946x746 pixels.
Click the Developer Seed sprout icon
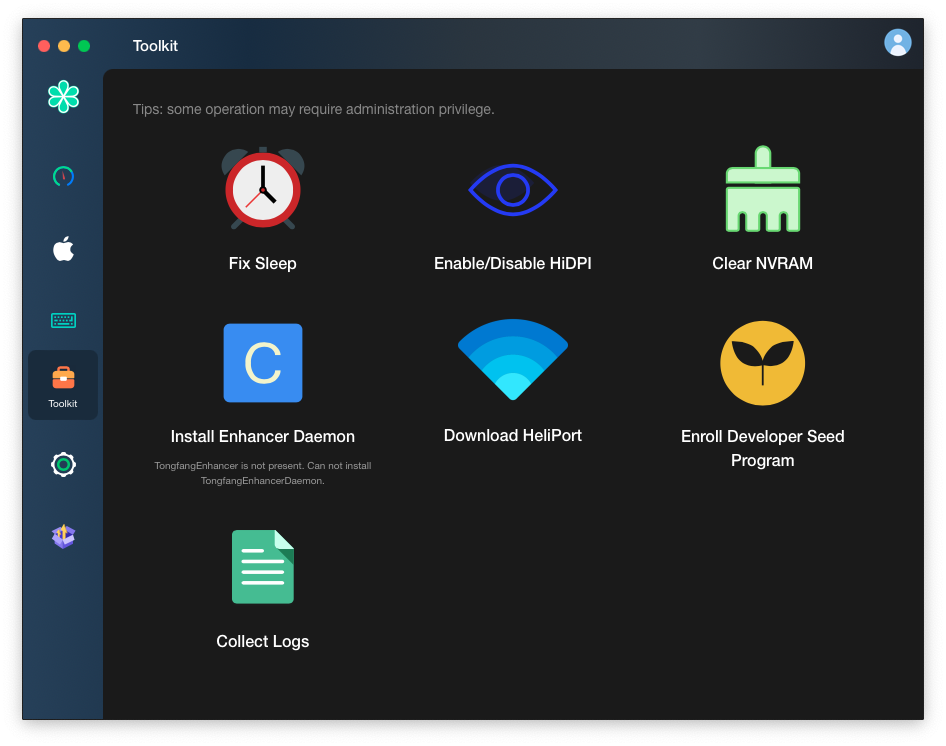coord(763,363)
